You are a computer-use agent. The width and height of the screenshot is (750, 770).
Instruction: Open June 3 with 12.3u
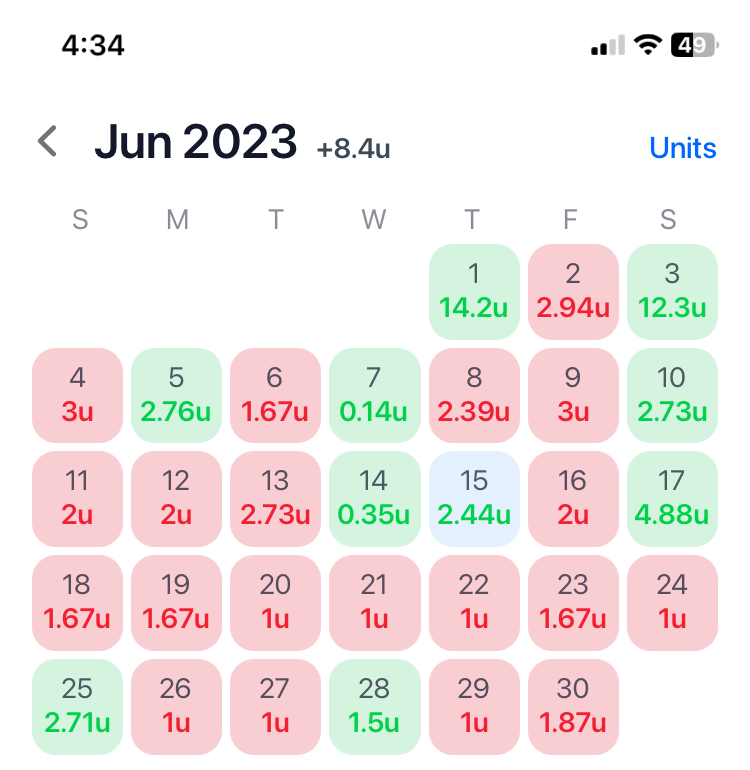click(672, 292)
